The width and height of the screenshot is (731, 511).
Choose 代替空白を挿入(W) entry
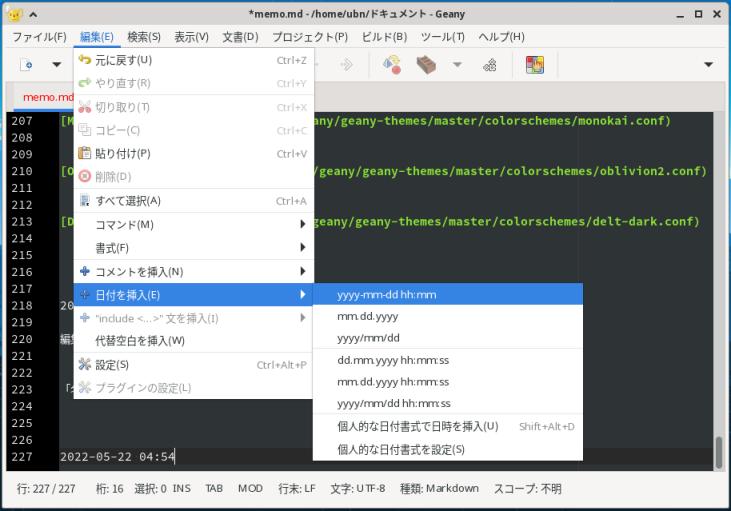coord(193,341)
